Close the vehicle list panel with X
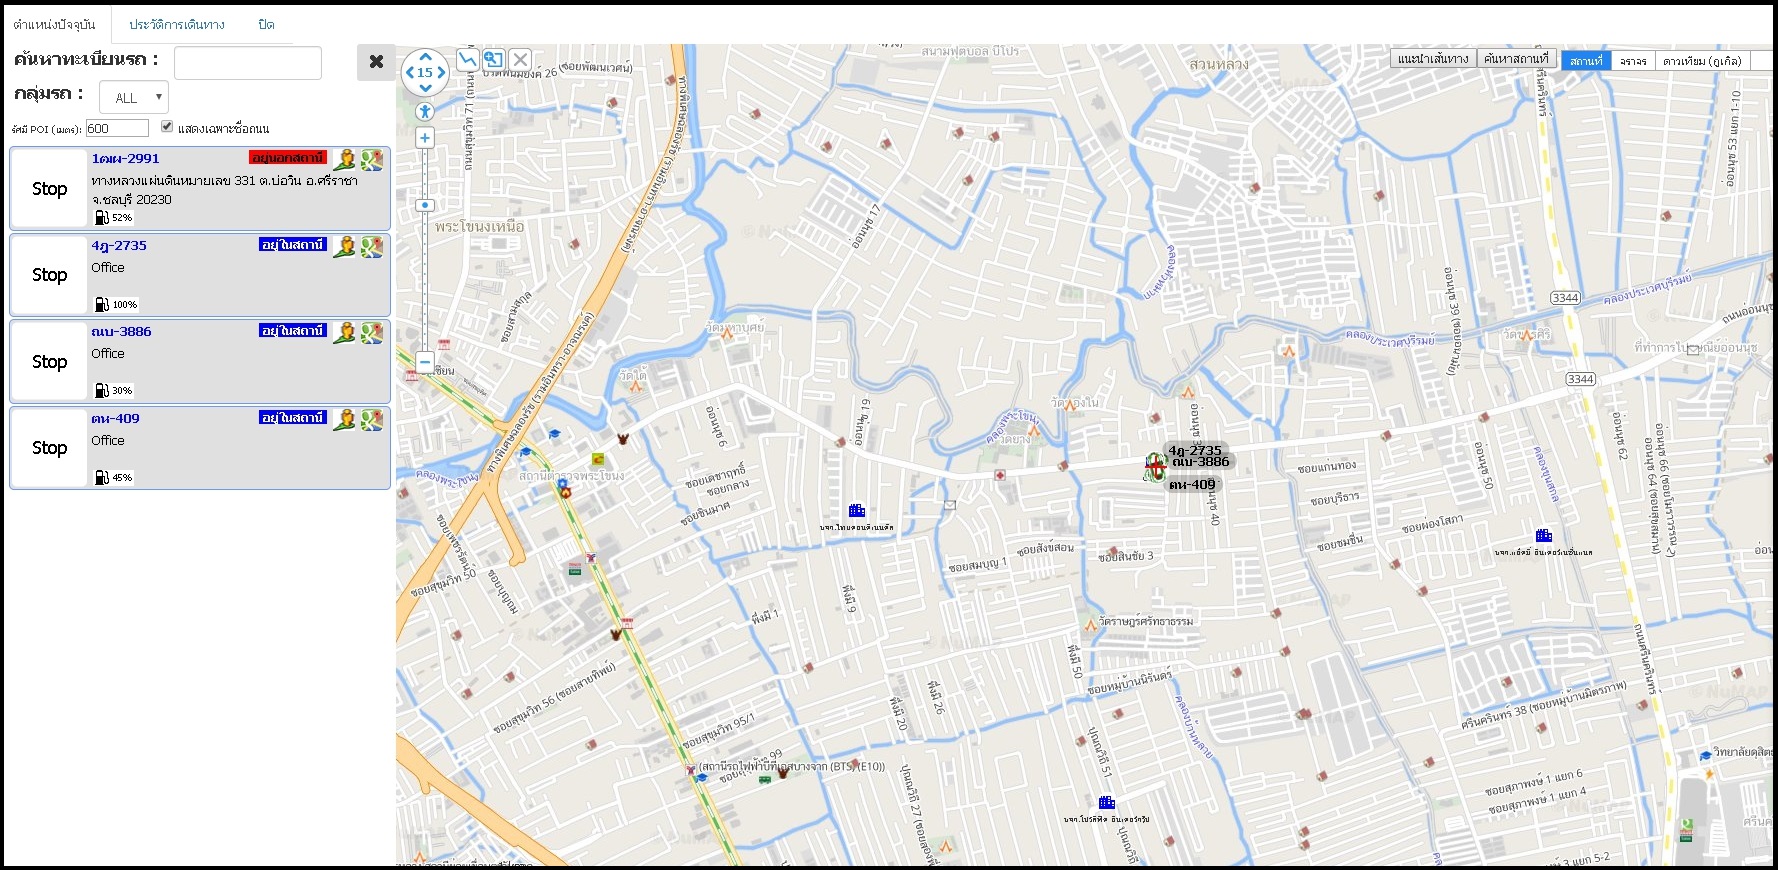Viewport: 1778px width, 870px height. [x=376, y=62]
